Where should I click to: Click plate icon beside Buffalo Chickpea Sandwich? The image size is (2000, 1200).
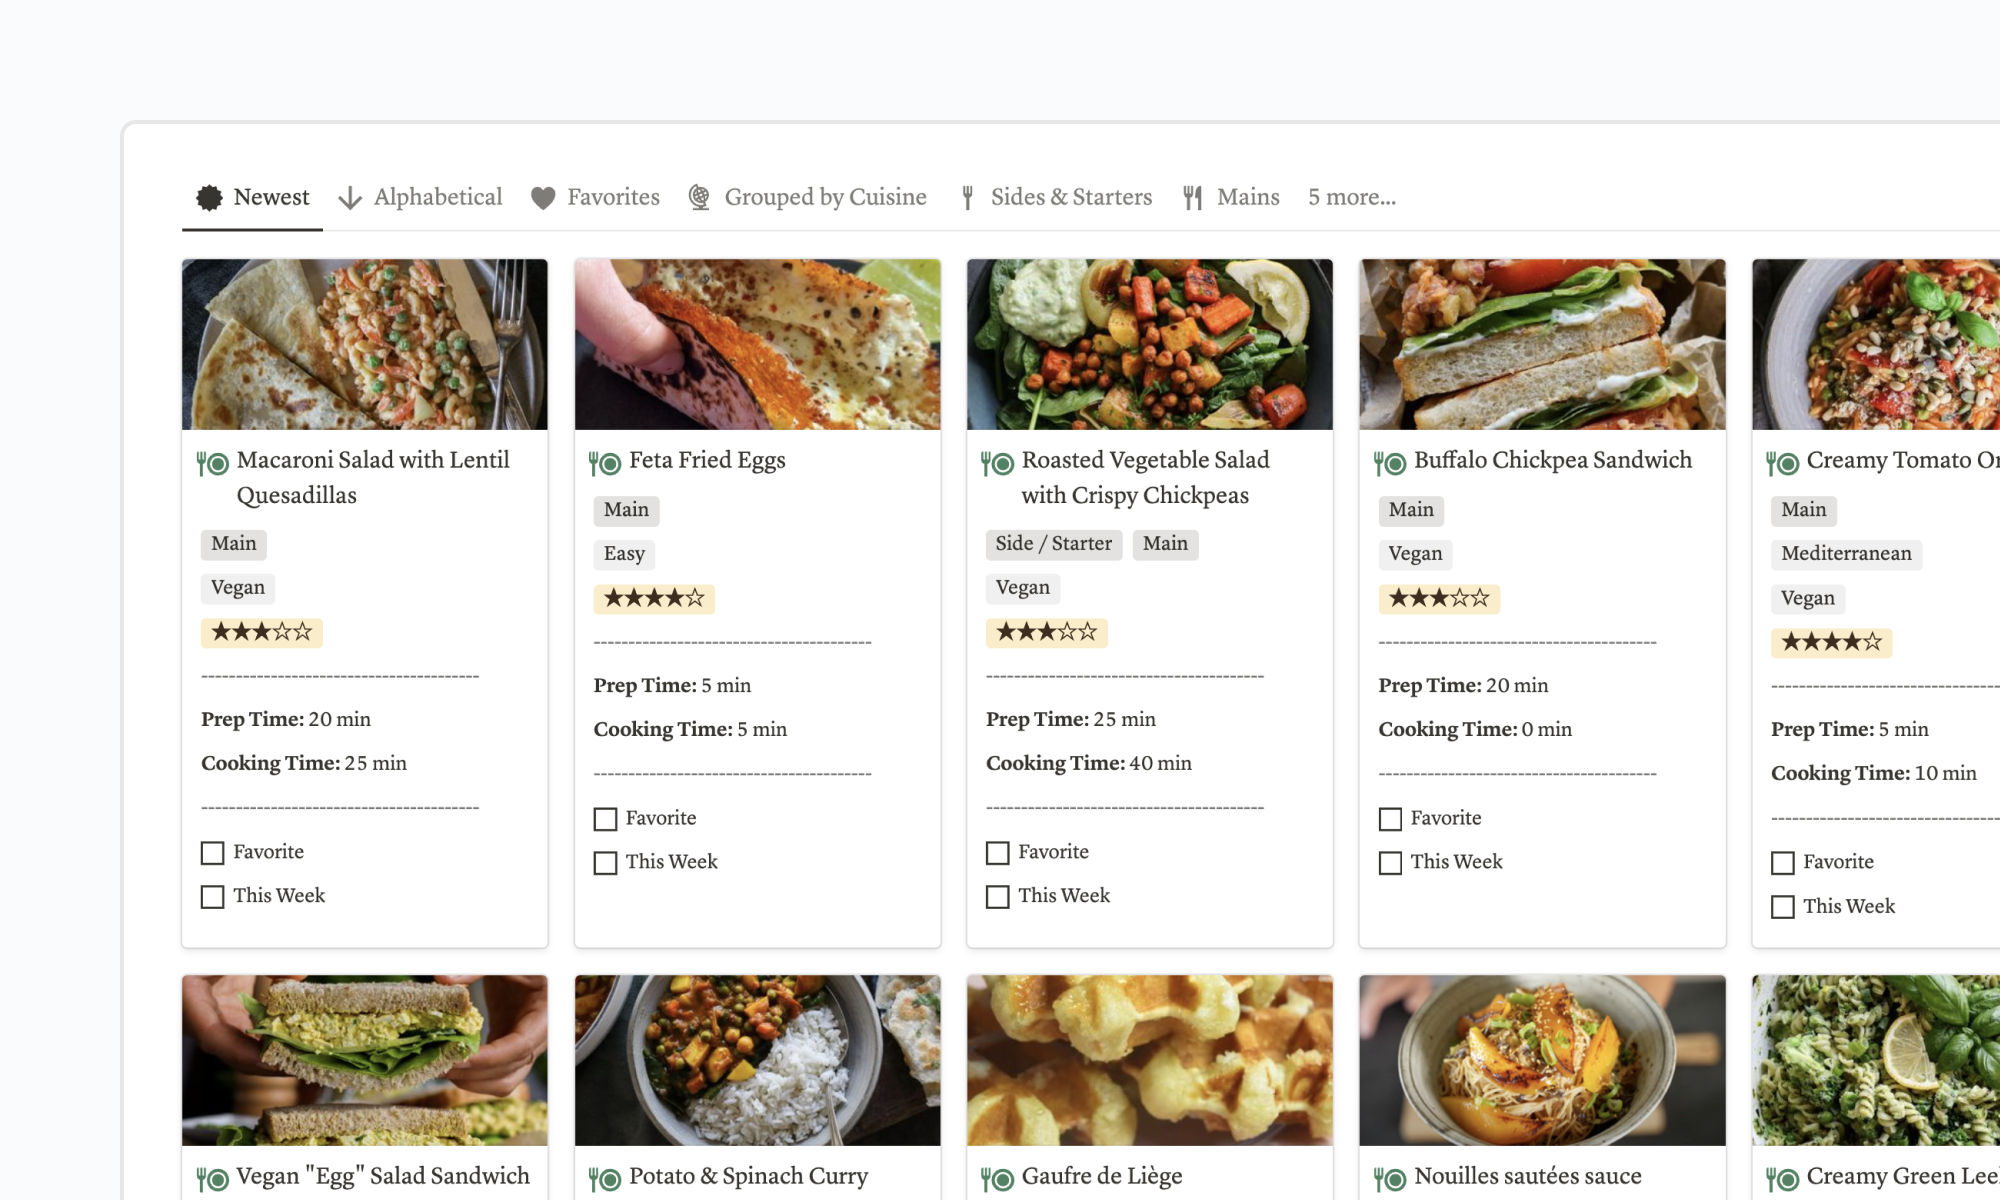tap(1389, 463)
